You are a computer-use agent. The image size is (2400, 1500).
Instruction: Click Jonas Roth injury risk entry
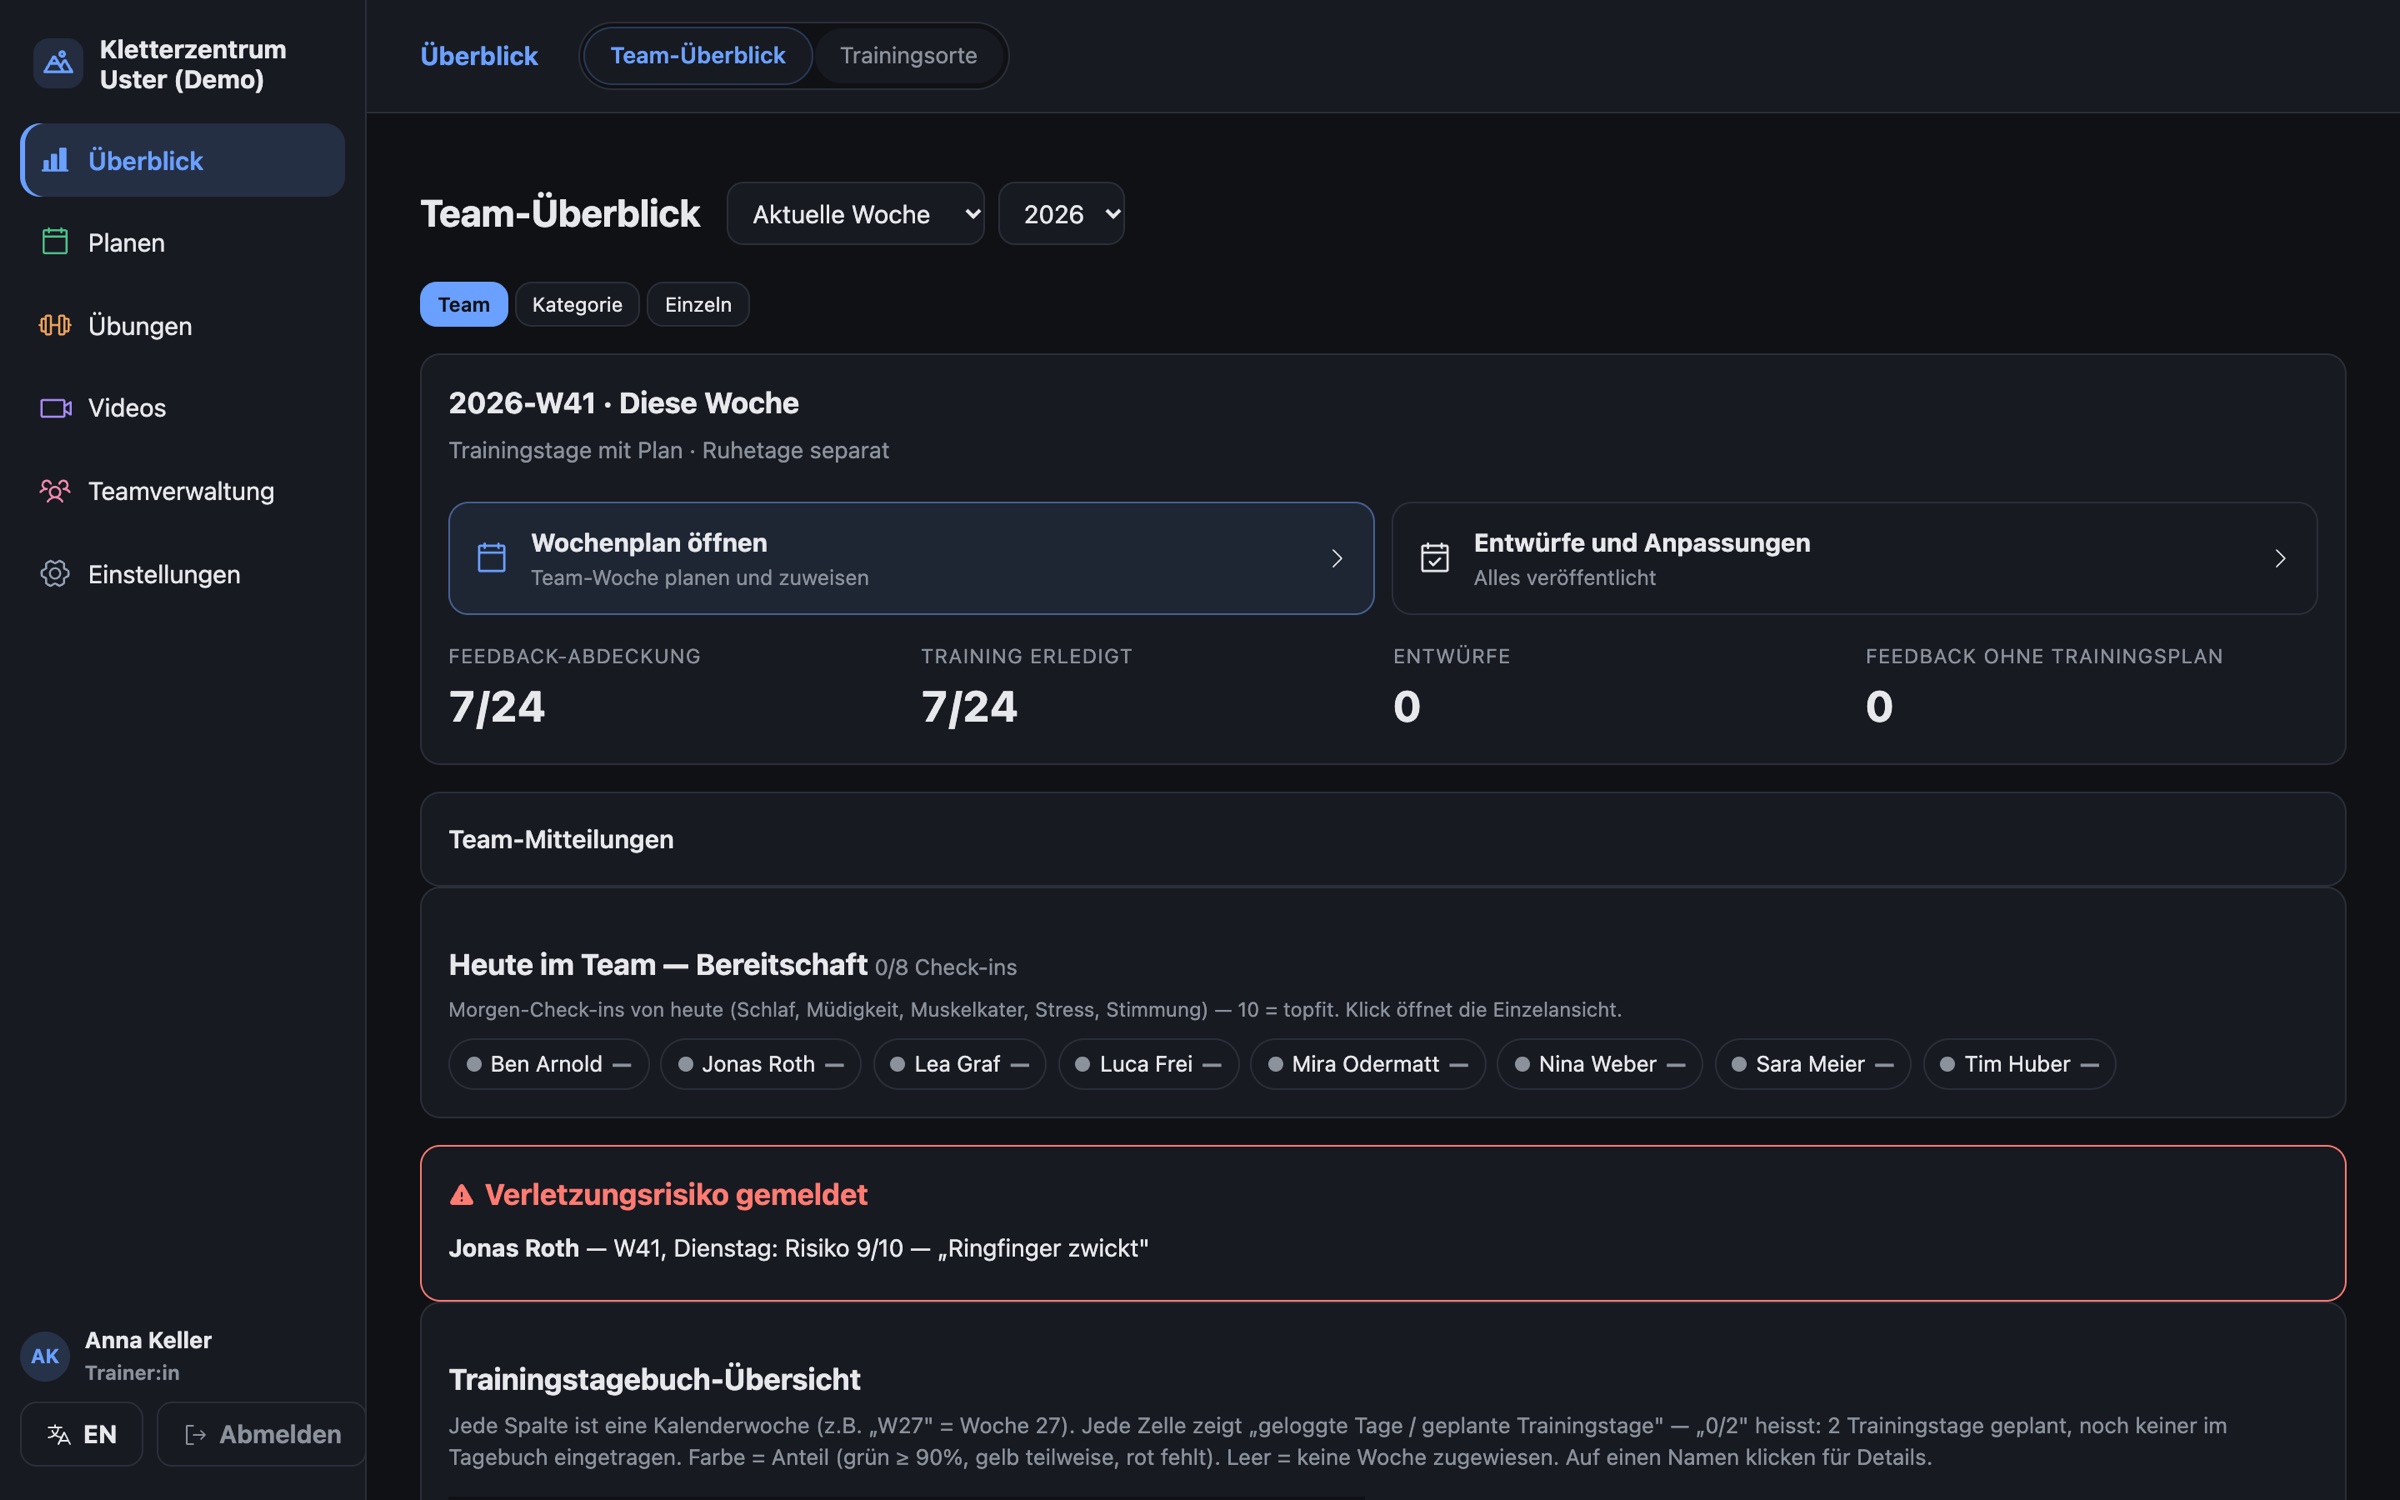point(798,1248)
